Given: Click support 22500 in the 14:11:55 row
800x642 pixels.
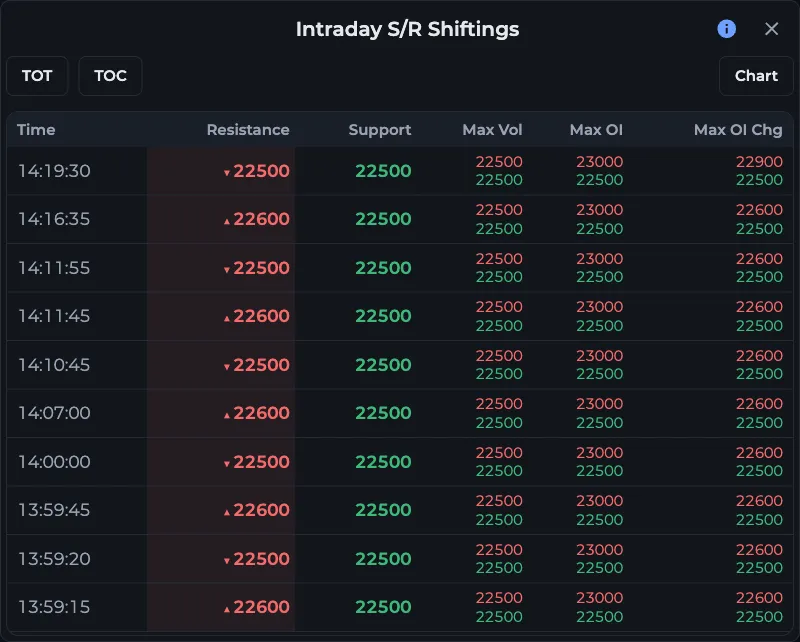Looking at the screenshot, I should (383, 267).
